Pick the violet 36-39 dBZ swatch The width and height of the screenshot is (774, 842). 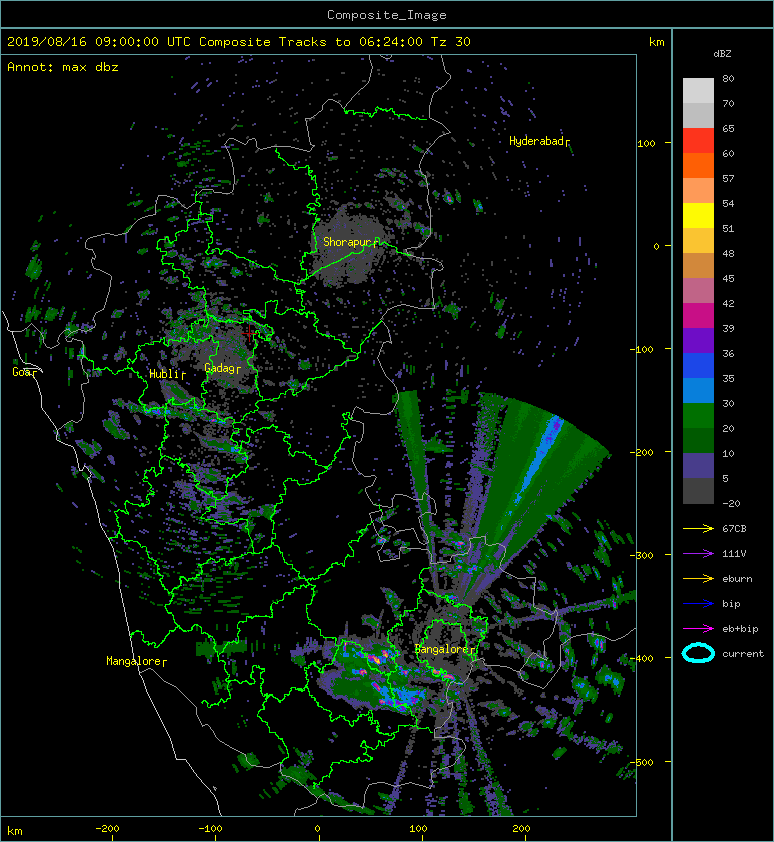coord(698,340)
